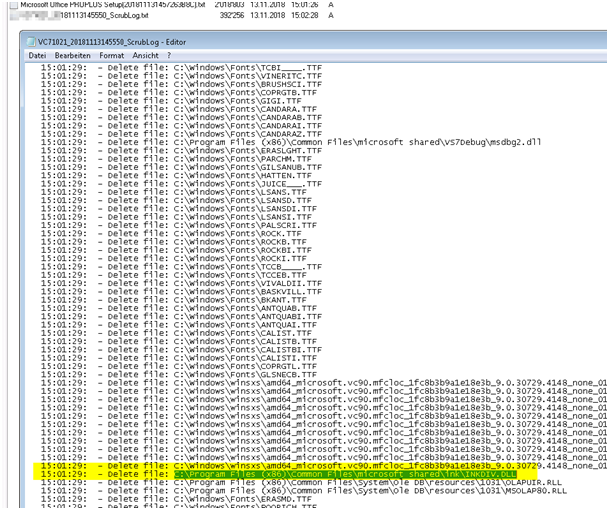Click the line deleting LSANSD.TTF
The image size is (609, 510).
pyautogui.click(x=176, y=200)
